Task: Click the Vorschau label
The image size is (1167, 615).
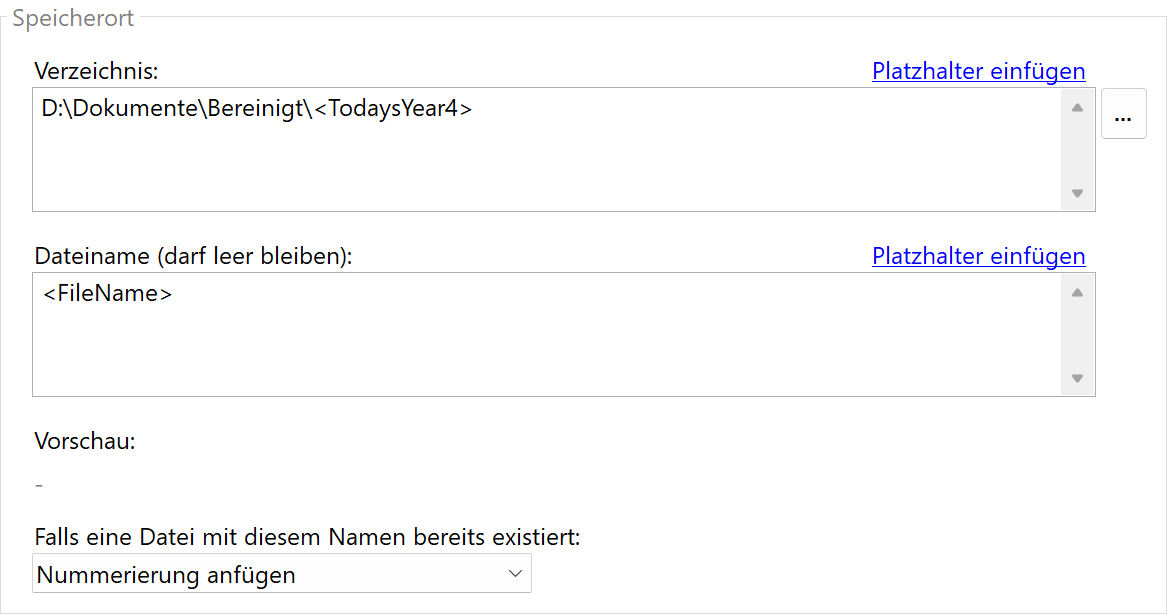Action: pos(85,441)
